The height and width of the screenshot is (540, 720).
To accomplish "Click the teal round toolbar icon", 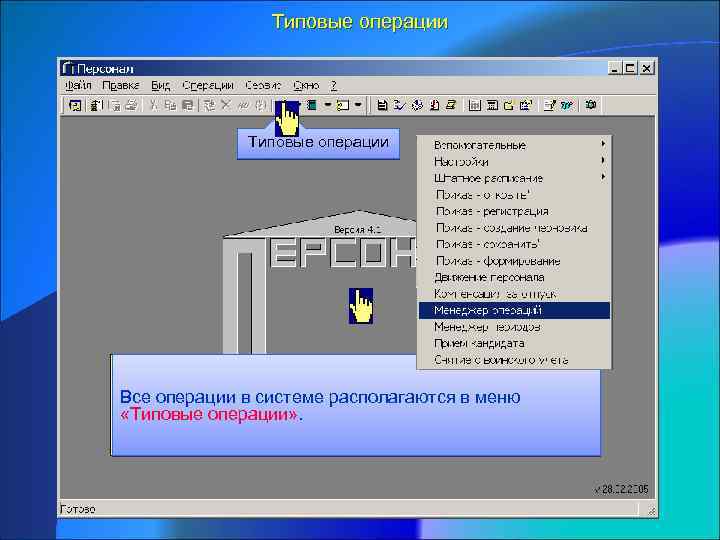I will tap(567, 105).
